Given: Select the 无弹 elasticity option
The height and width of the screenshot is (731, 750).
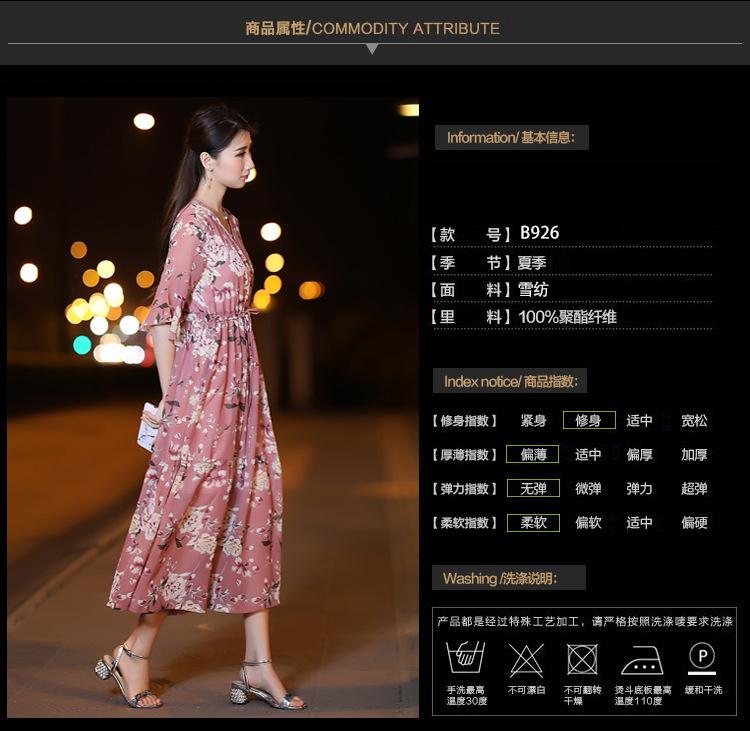Looking at the screenshot, I should click(532, 489).
